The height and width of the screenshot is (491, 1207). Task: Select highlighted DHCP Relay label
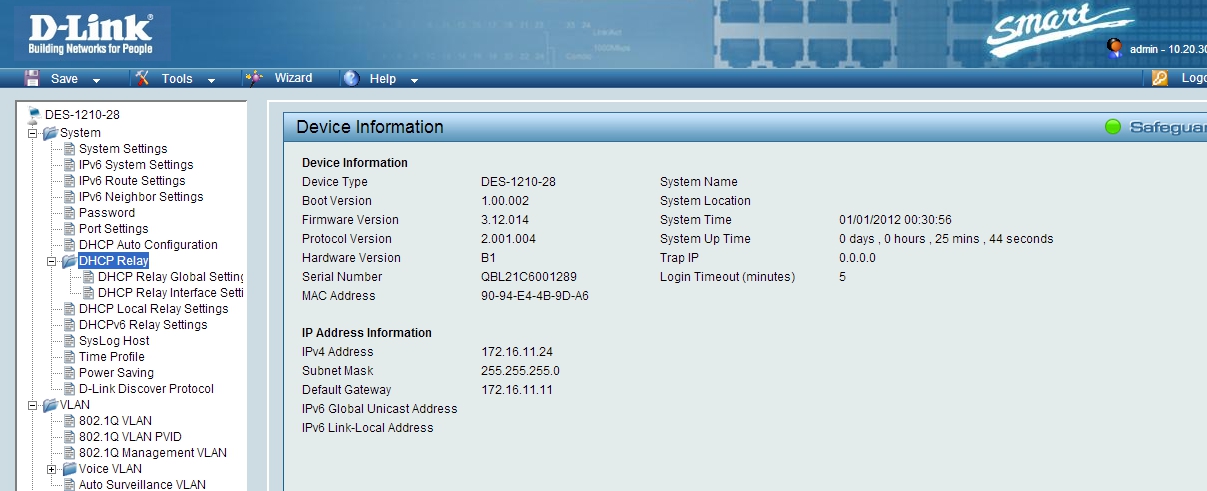coord(114,260)
